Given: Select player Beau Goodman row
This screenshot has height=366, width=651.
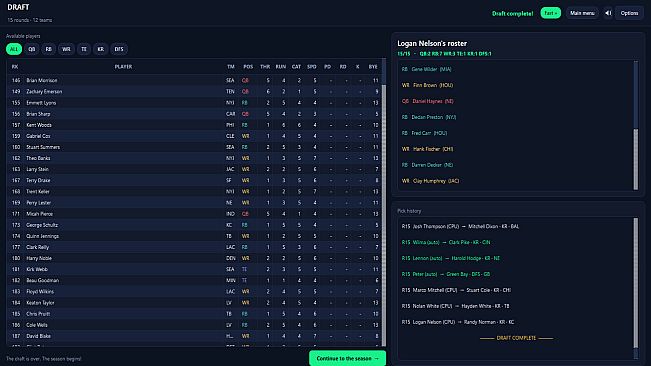Looking at the screenshot, I should pyautogui.click(x=193, y=281).
